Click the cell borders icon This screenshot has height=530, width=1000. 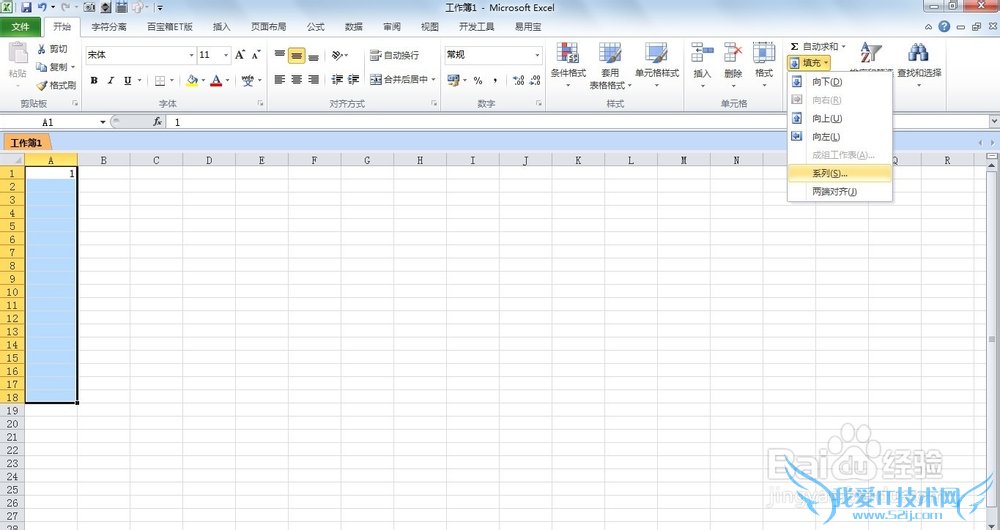tap(160, 80)
